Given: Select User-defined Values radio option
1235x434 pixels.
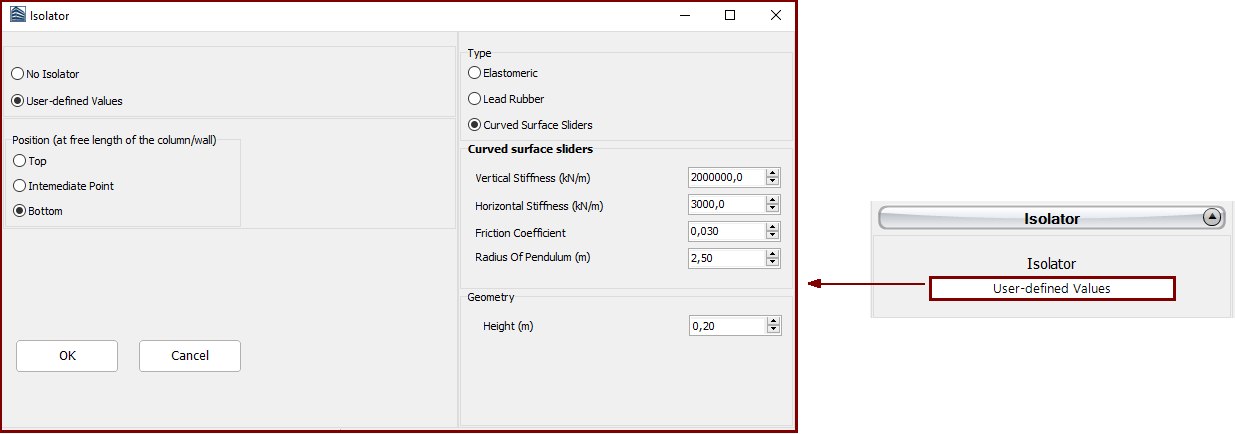Looking at the screenshot, I should click(x=18, y=101).
